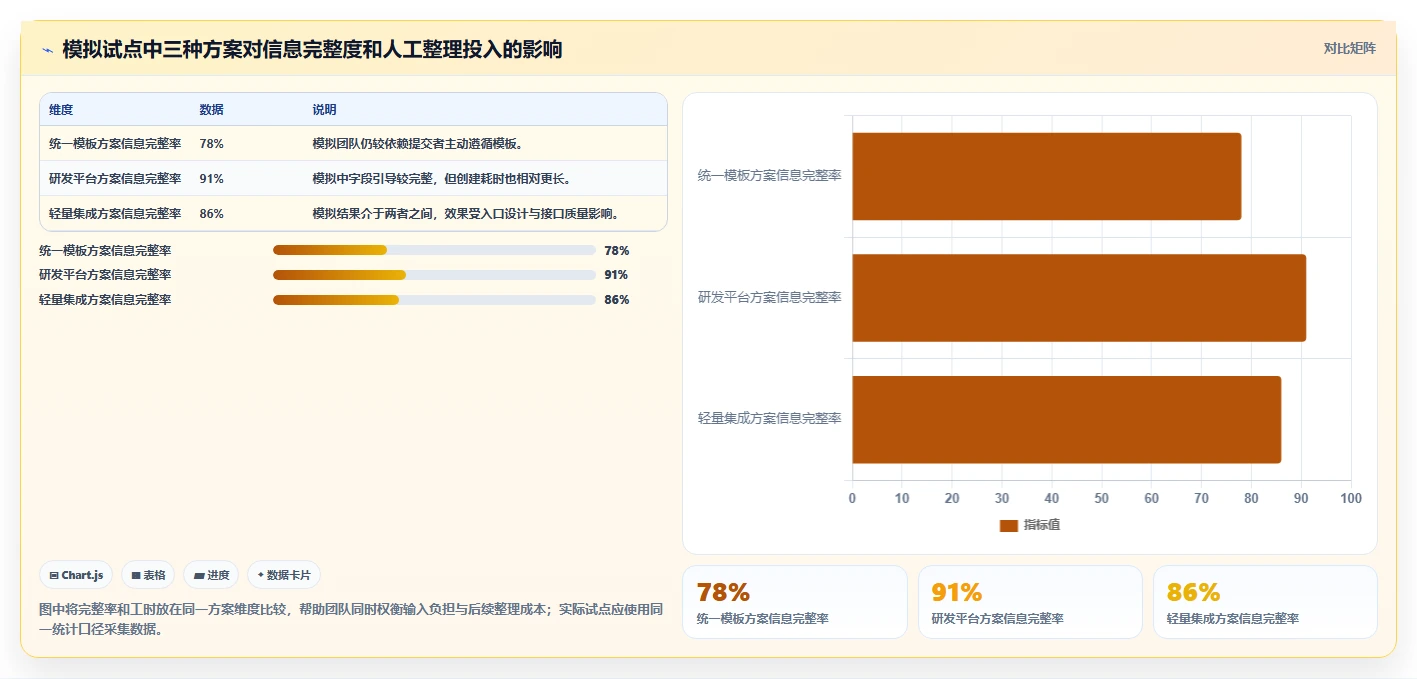The height and width of the screenshot is (679, 1417).
Task: Click chart axis label 统一模板方案信息完整率
Action: coord(770,176)
